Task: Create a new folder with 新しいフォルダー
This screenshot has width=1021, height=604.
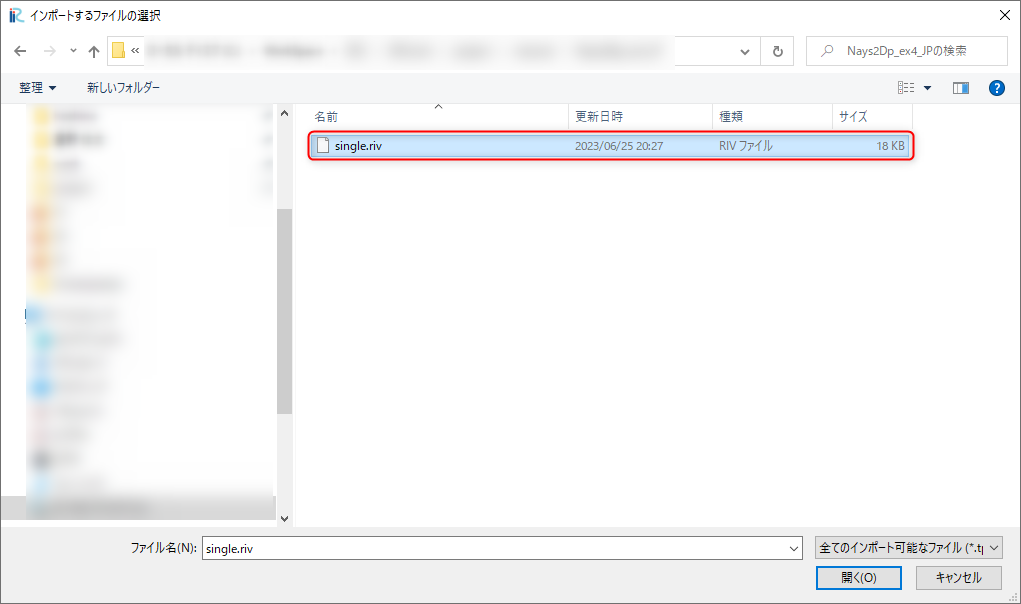Action: (x=123, y=87)
